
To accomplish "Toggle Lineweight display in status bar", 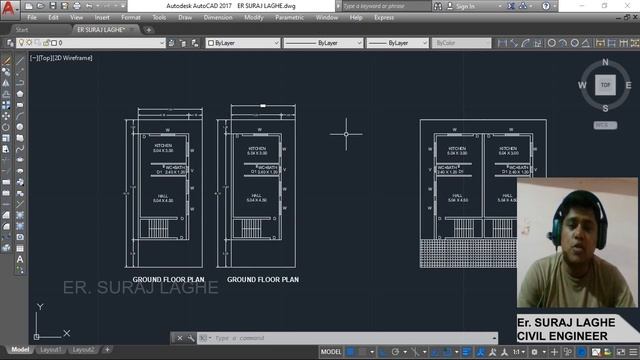I will point(467,352).
